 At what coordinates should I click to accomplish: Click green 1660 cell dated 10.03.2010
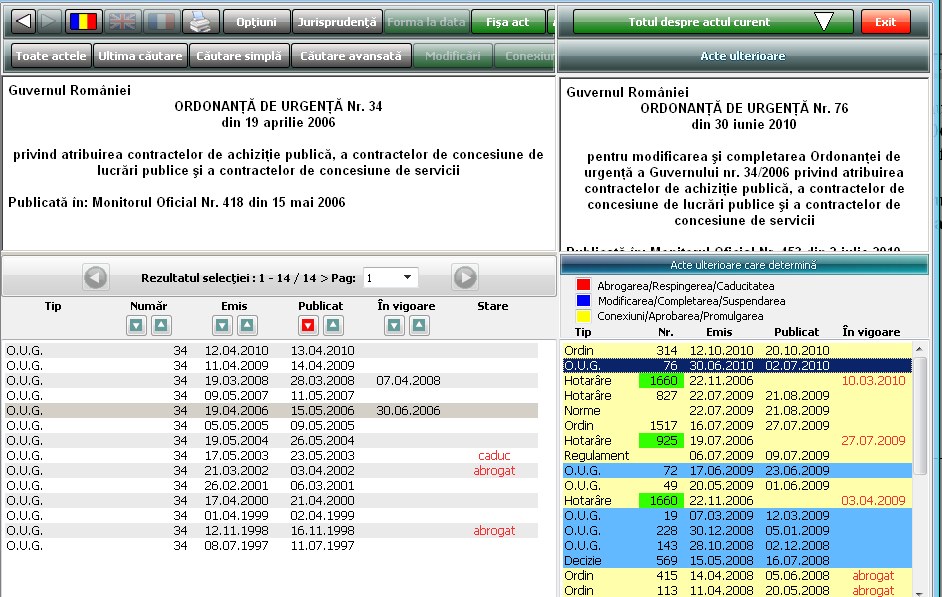659,380
